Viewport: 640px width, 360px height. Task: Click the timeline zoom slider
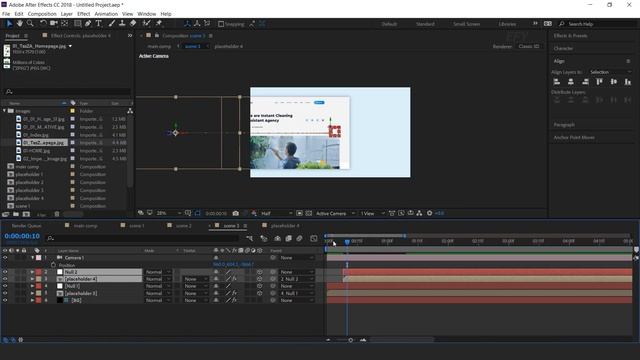point(350,340)
